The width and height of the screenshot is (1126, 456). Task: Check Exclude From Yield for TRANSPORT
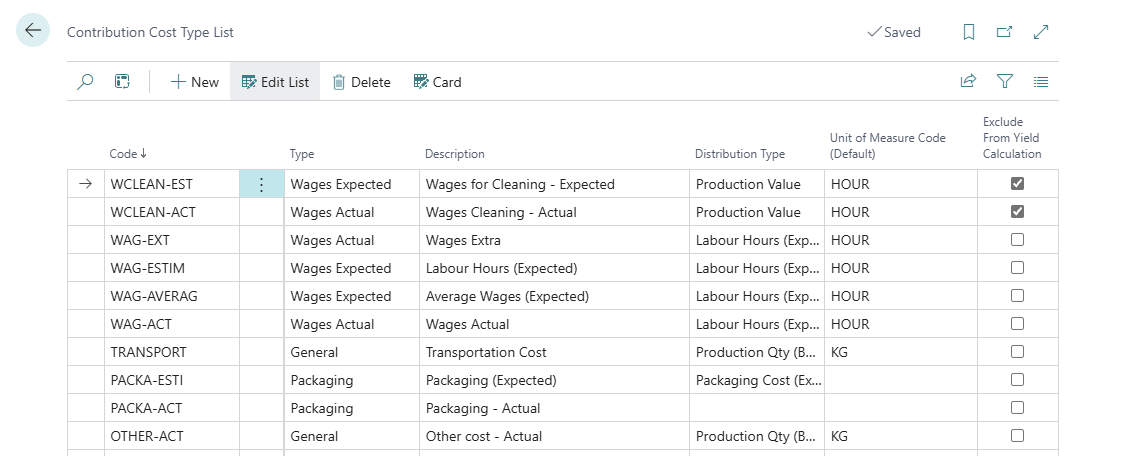click(x=1017, y=352)
